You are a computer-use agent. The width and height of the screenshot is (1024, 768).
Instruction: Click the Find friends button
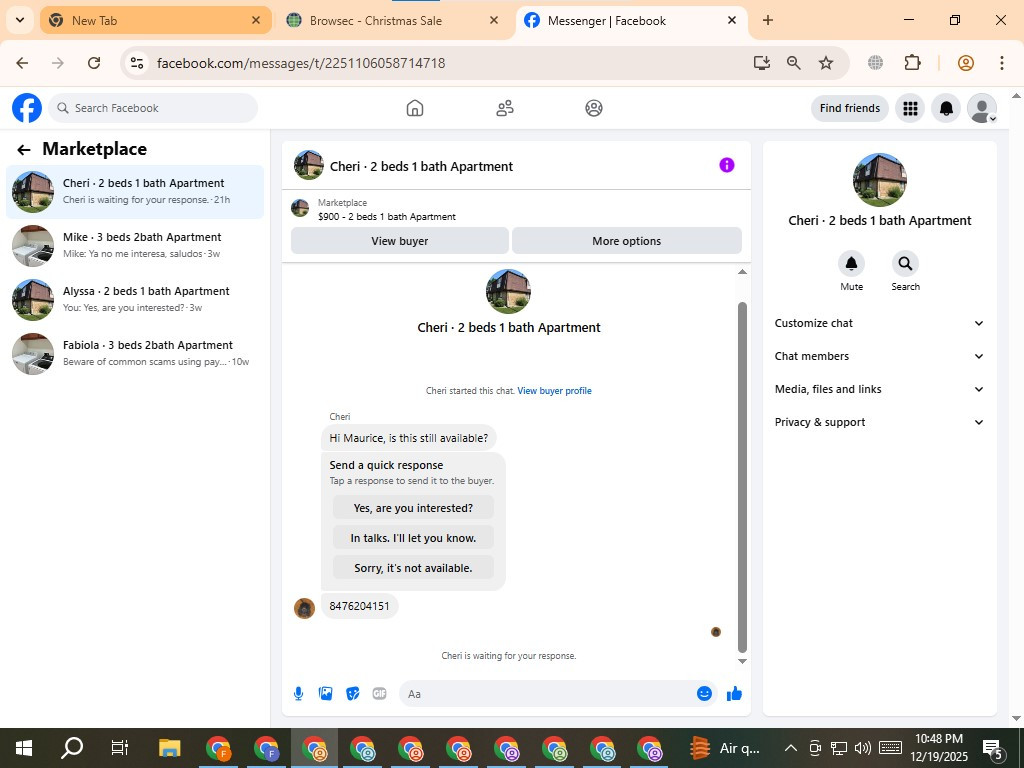click(x=850, y=108)
